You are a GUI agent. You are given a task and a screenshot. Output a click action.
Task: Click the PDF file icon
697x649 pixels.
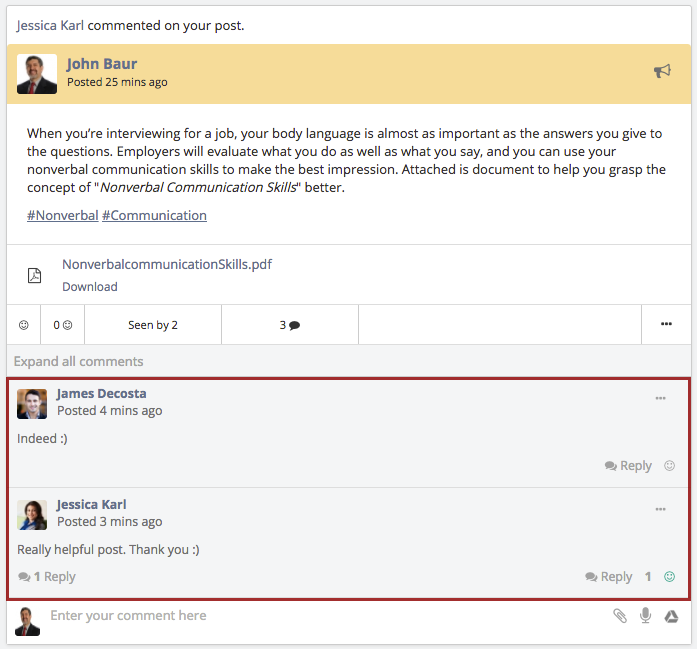point(34,276)
